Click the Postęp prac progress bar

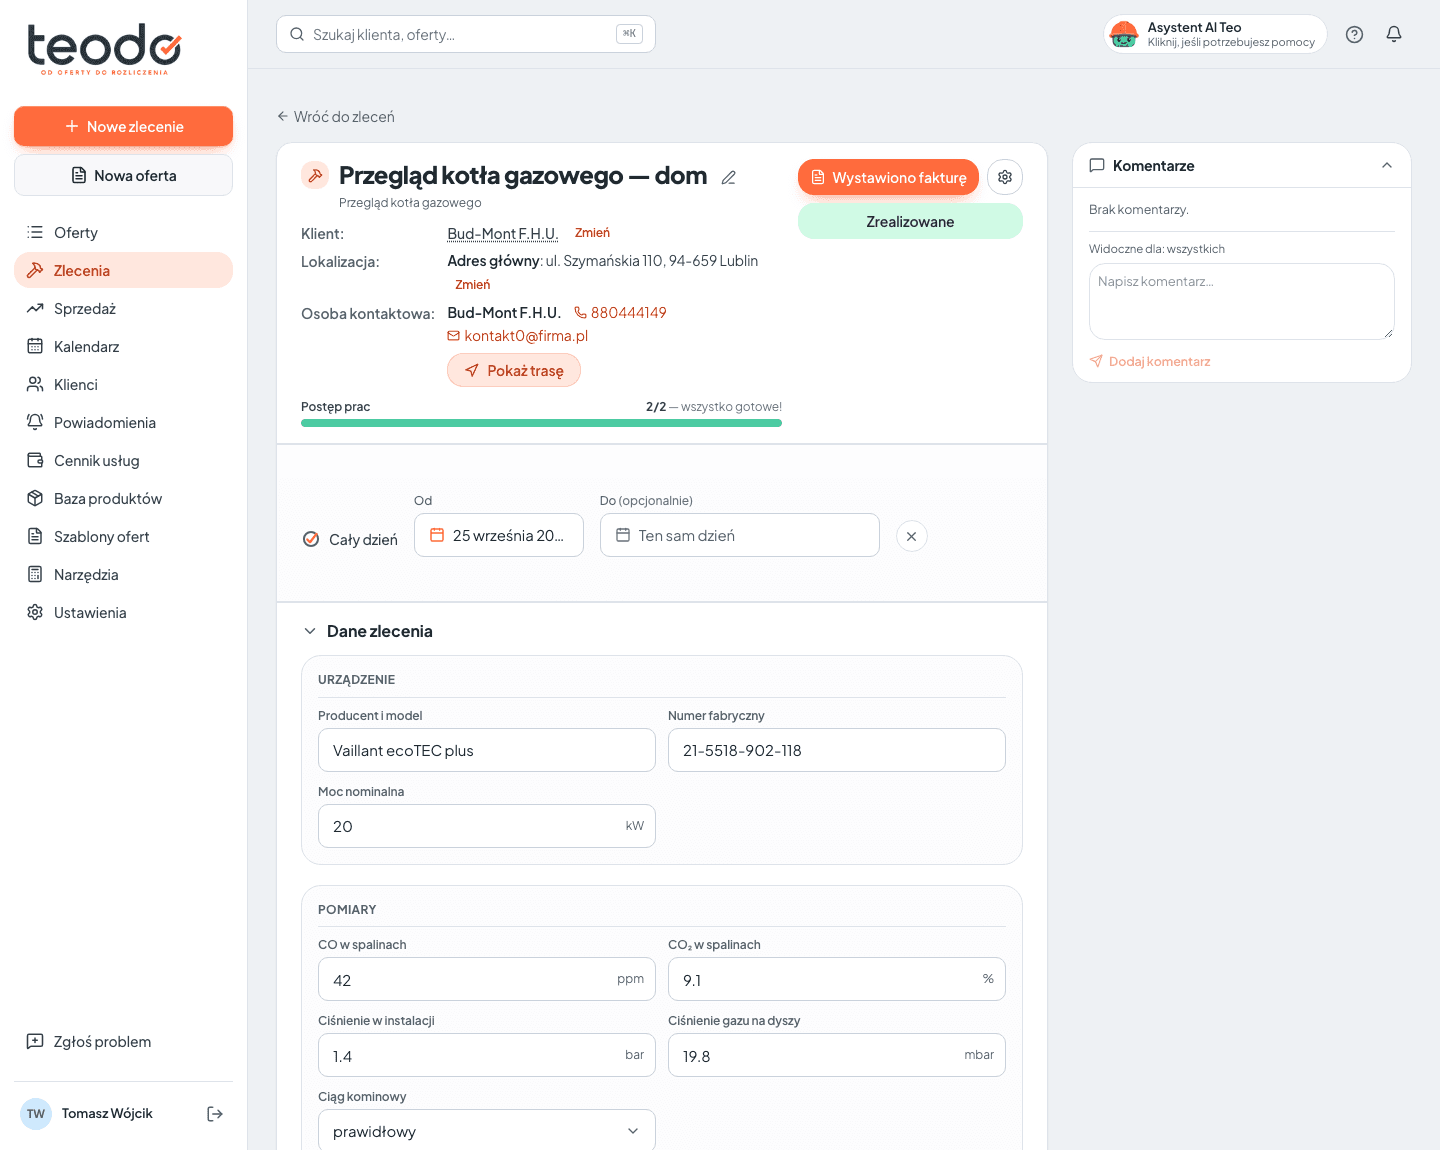(x=541, y=423)
